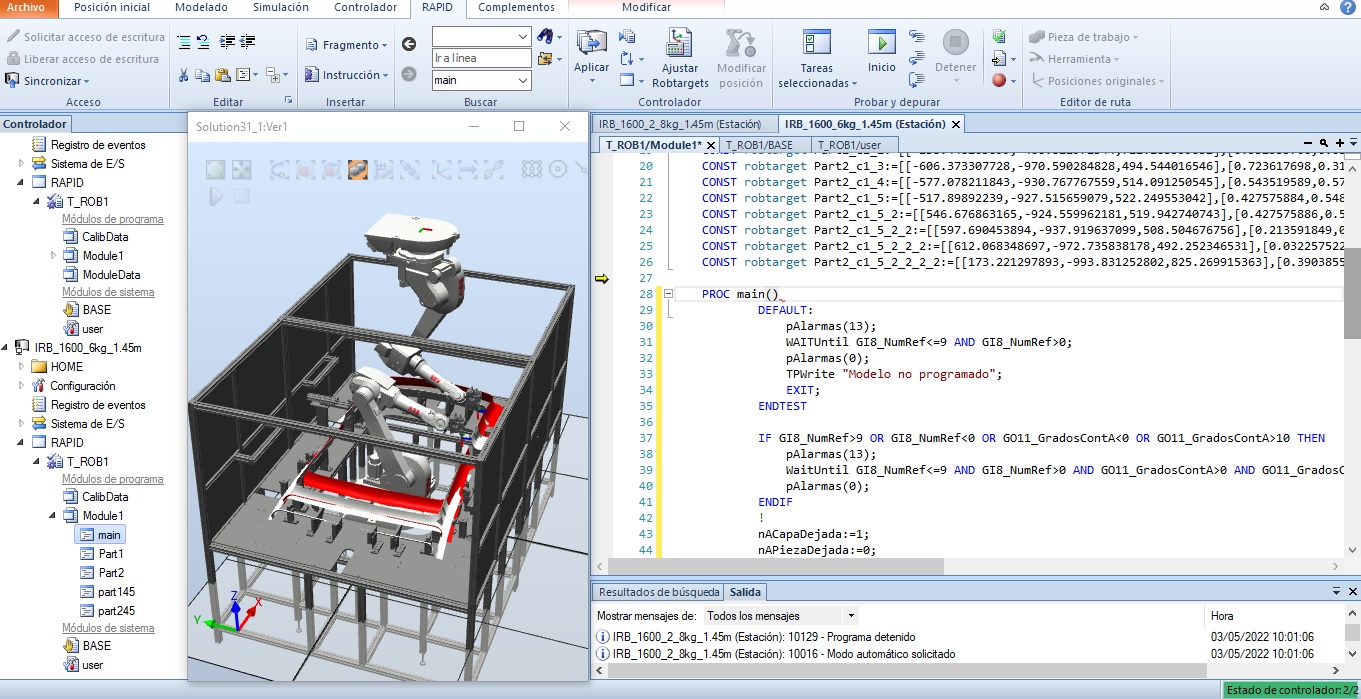Expand the HOME folder tree node

pyautogui.click(x=22, y=367)
